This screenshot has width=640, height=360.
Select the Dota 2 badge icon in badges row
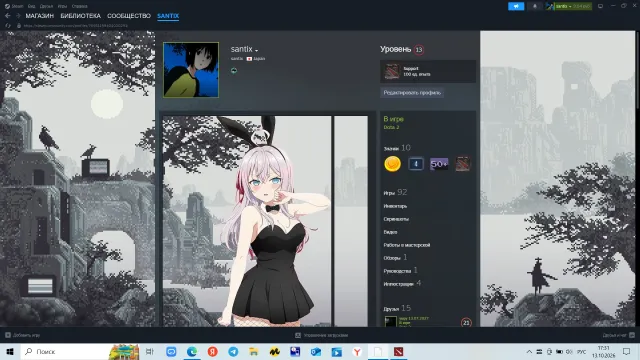point(462,164)
